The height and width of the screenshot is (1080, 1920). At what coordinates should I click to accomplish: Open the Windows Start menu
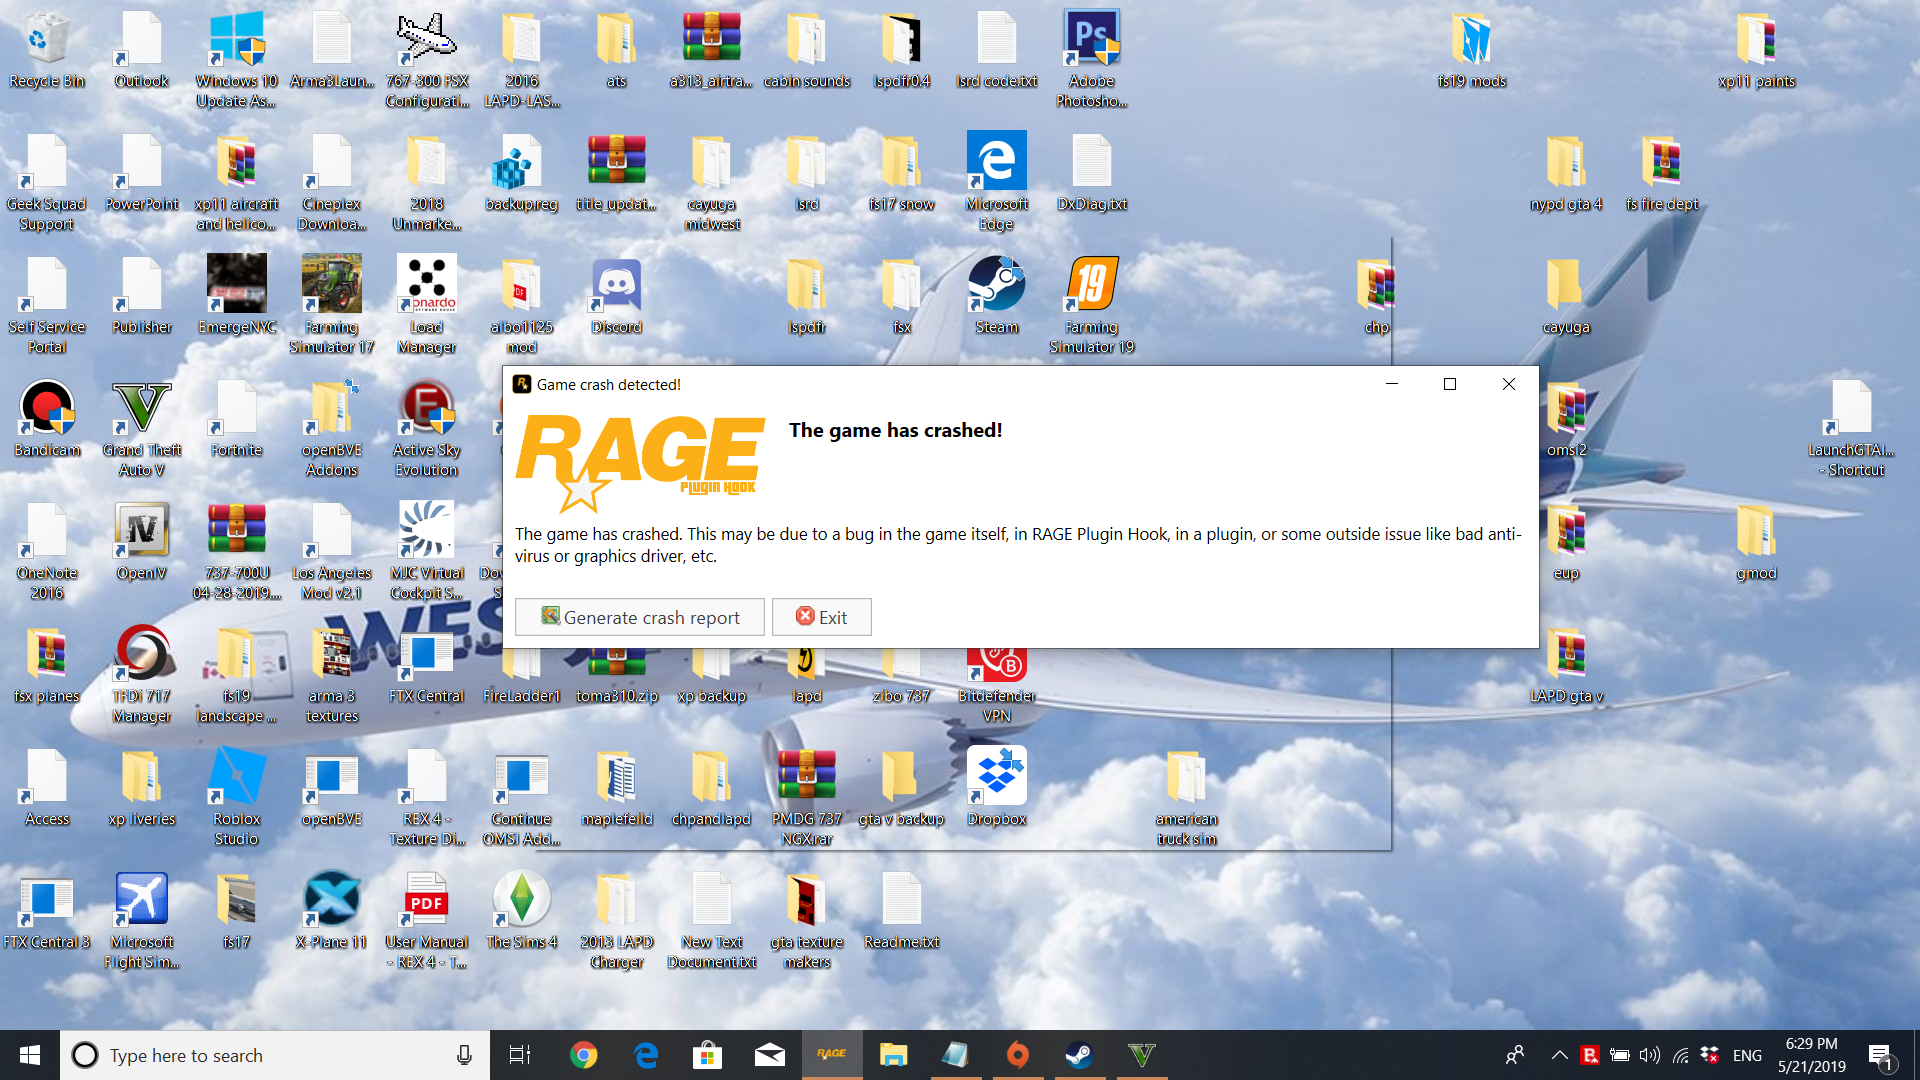[x=30, y=1055]
